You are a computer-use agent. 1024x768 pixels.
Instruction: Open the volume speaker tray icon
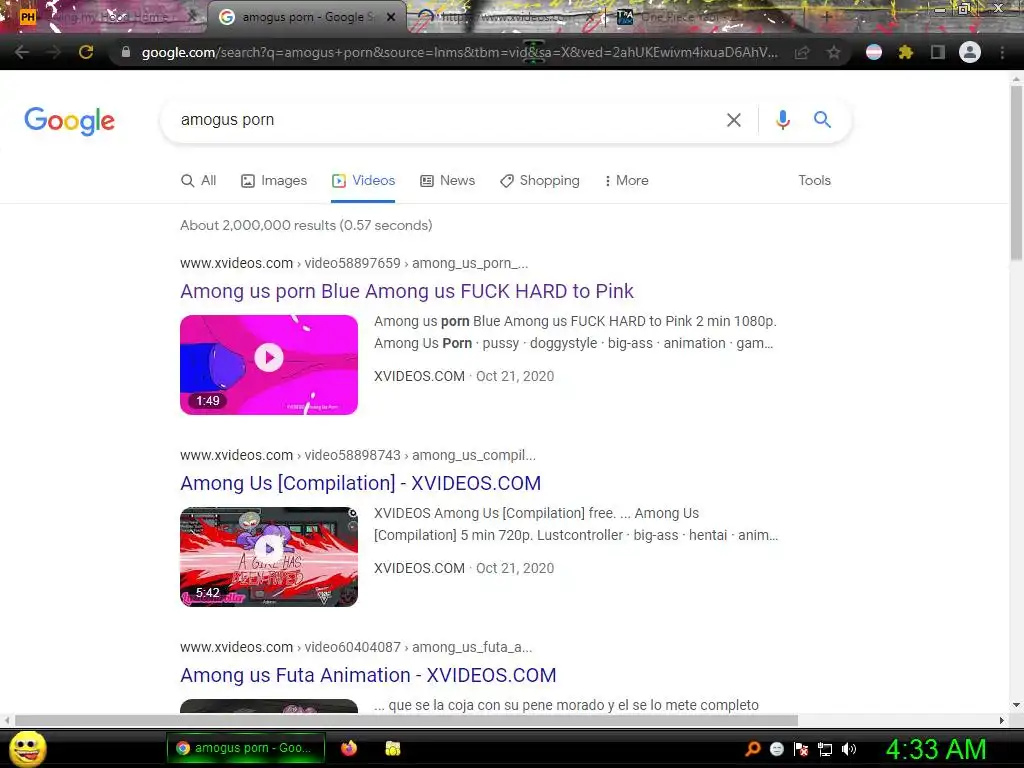point(849,749)
